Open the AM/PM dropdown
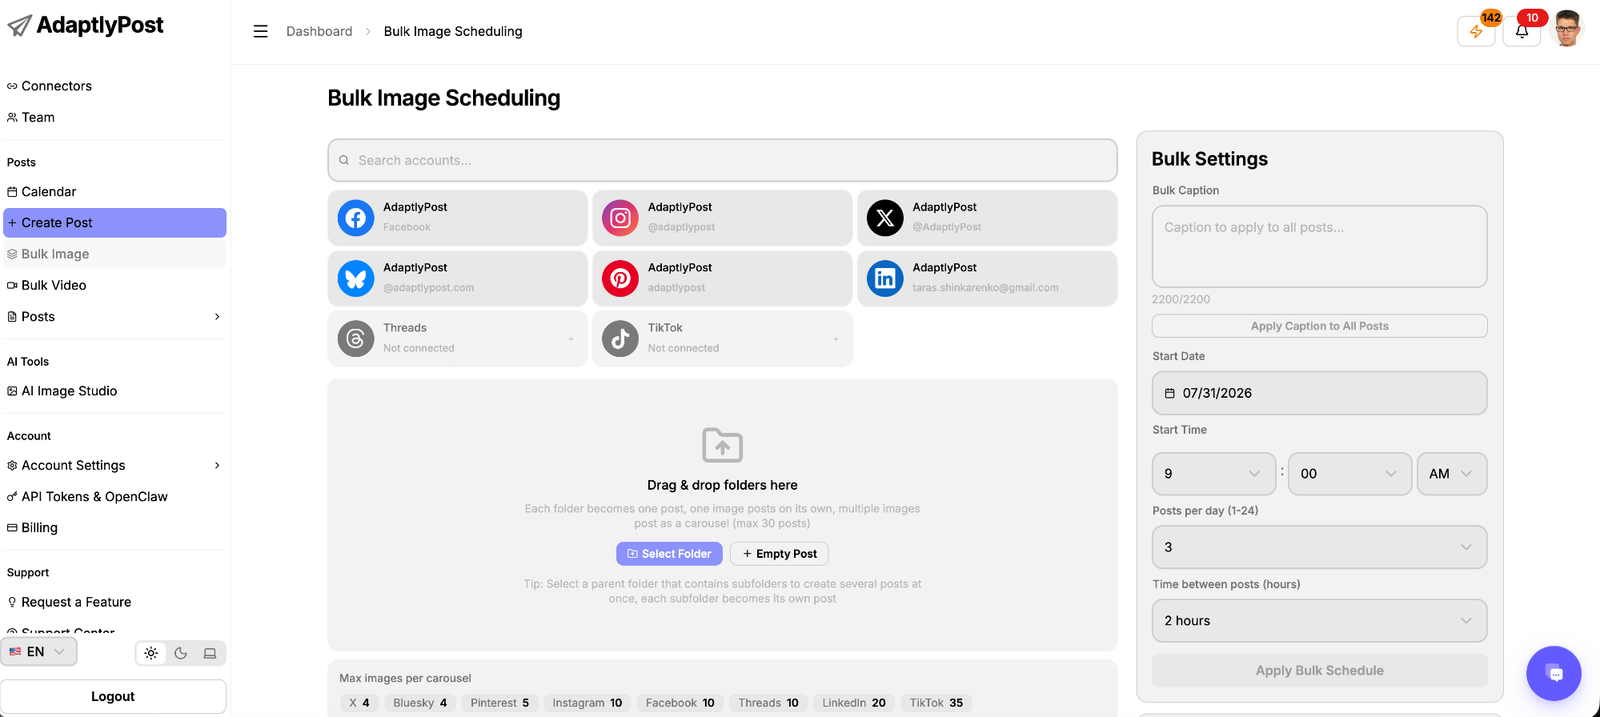Image resolution: width=1600 pixels, height=717 pixels. [1452, 474]
